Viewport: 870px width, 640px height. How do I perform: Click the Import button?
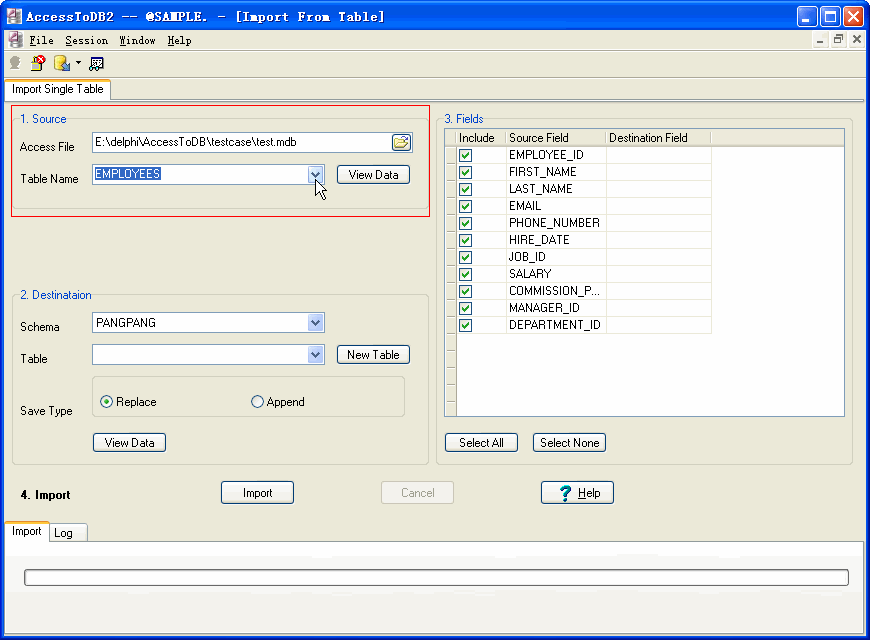257,493
